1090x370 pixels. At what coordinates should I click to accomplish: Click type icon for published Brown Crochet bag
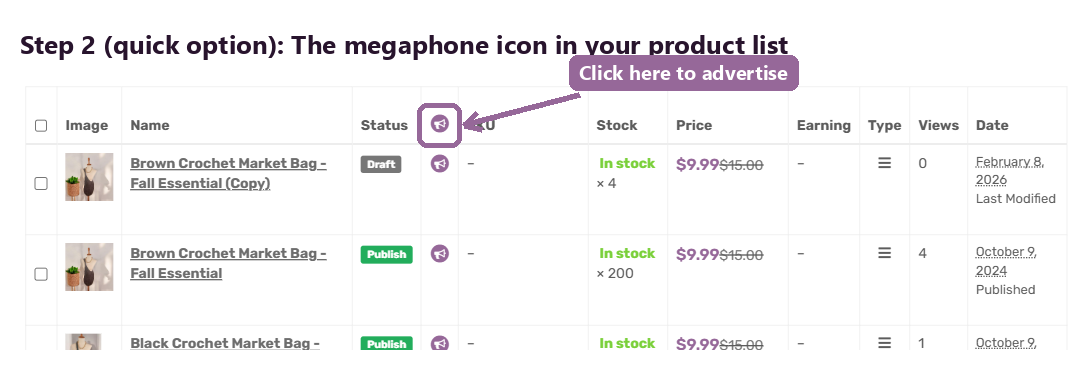pyautogui.click(x=884, y=253)
